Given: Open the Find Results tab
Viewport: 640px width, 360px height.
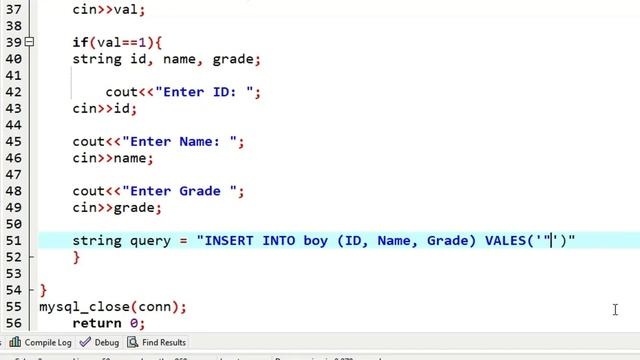Looking at the screenshot, I should (x=157, y=342).
